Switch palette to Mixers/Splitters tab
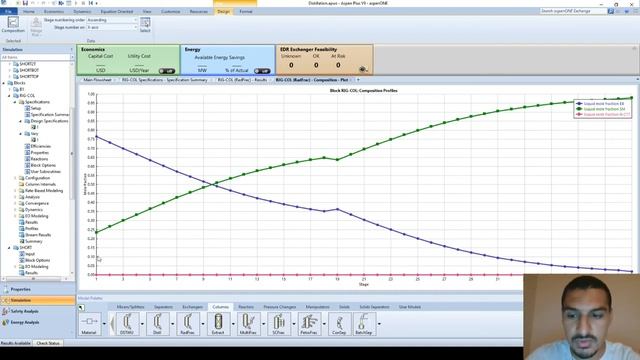640x360 pixels. [x=130, y=307]
